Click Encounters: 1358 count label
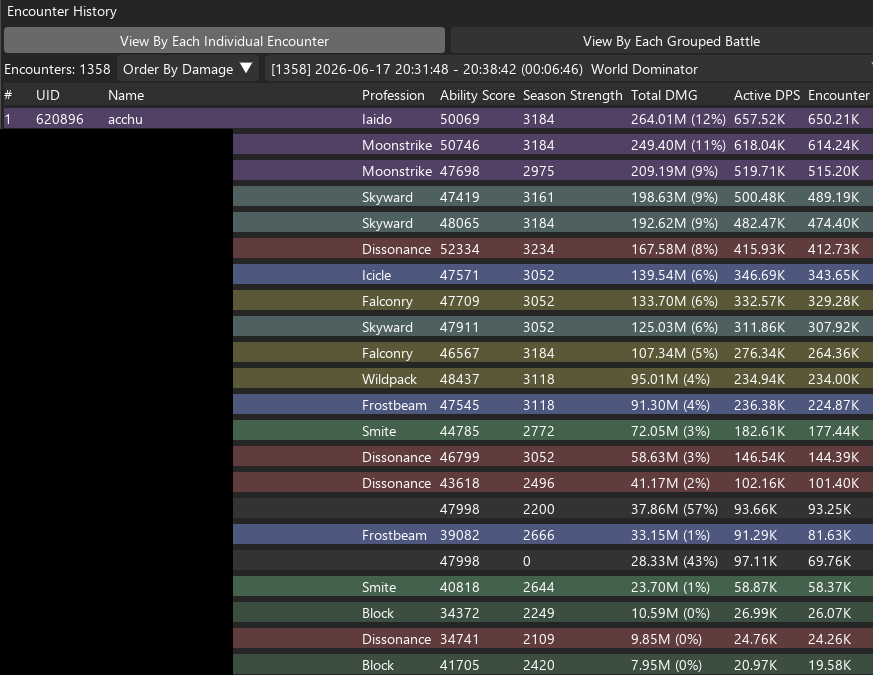 tap(57, 69)
